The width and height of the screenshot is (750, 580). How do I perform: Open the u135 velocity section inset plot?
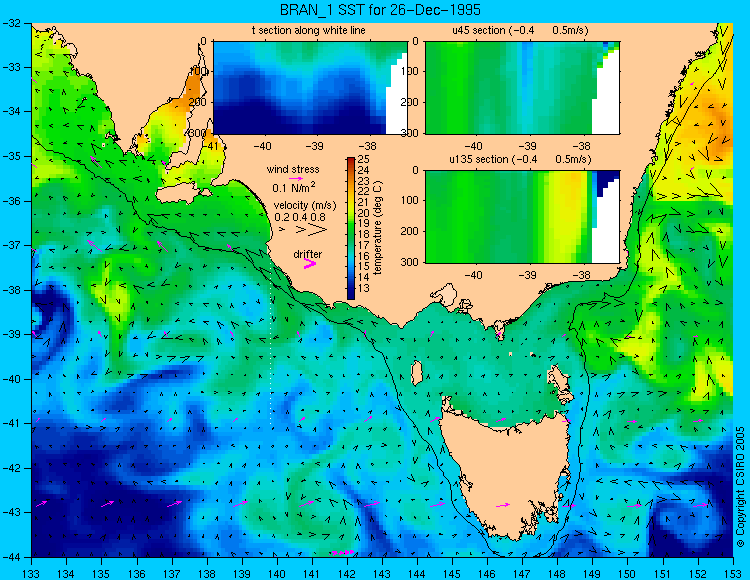[x=522, y=217]
